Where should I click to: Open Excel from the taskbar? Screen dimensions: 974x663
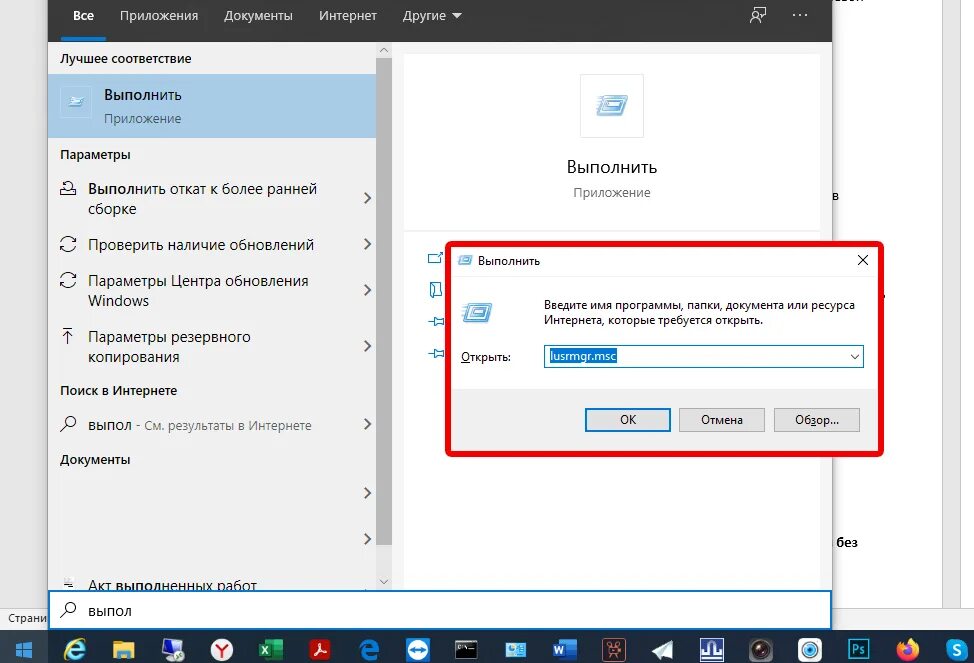click(x=271, y=647)
